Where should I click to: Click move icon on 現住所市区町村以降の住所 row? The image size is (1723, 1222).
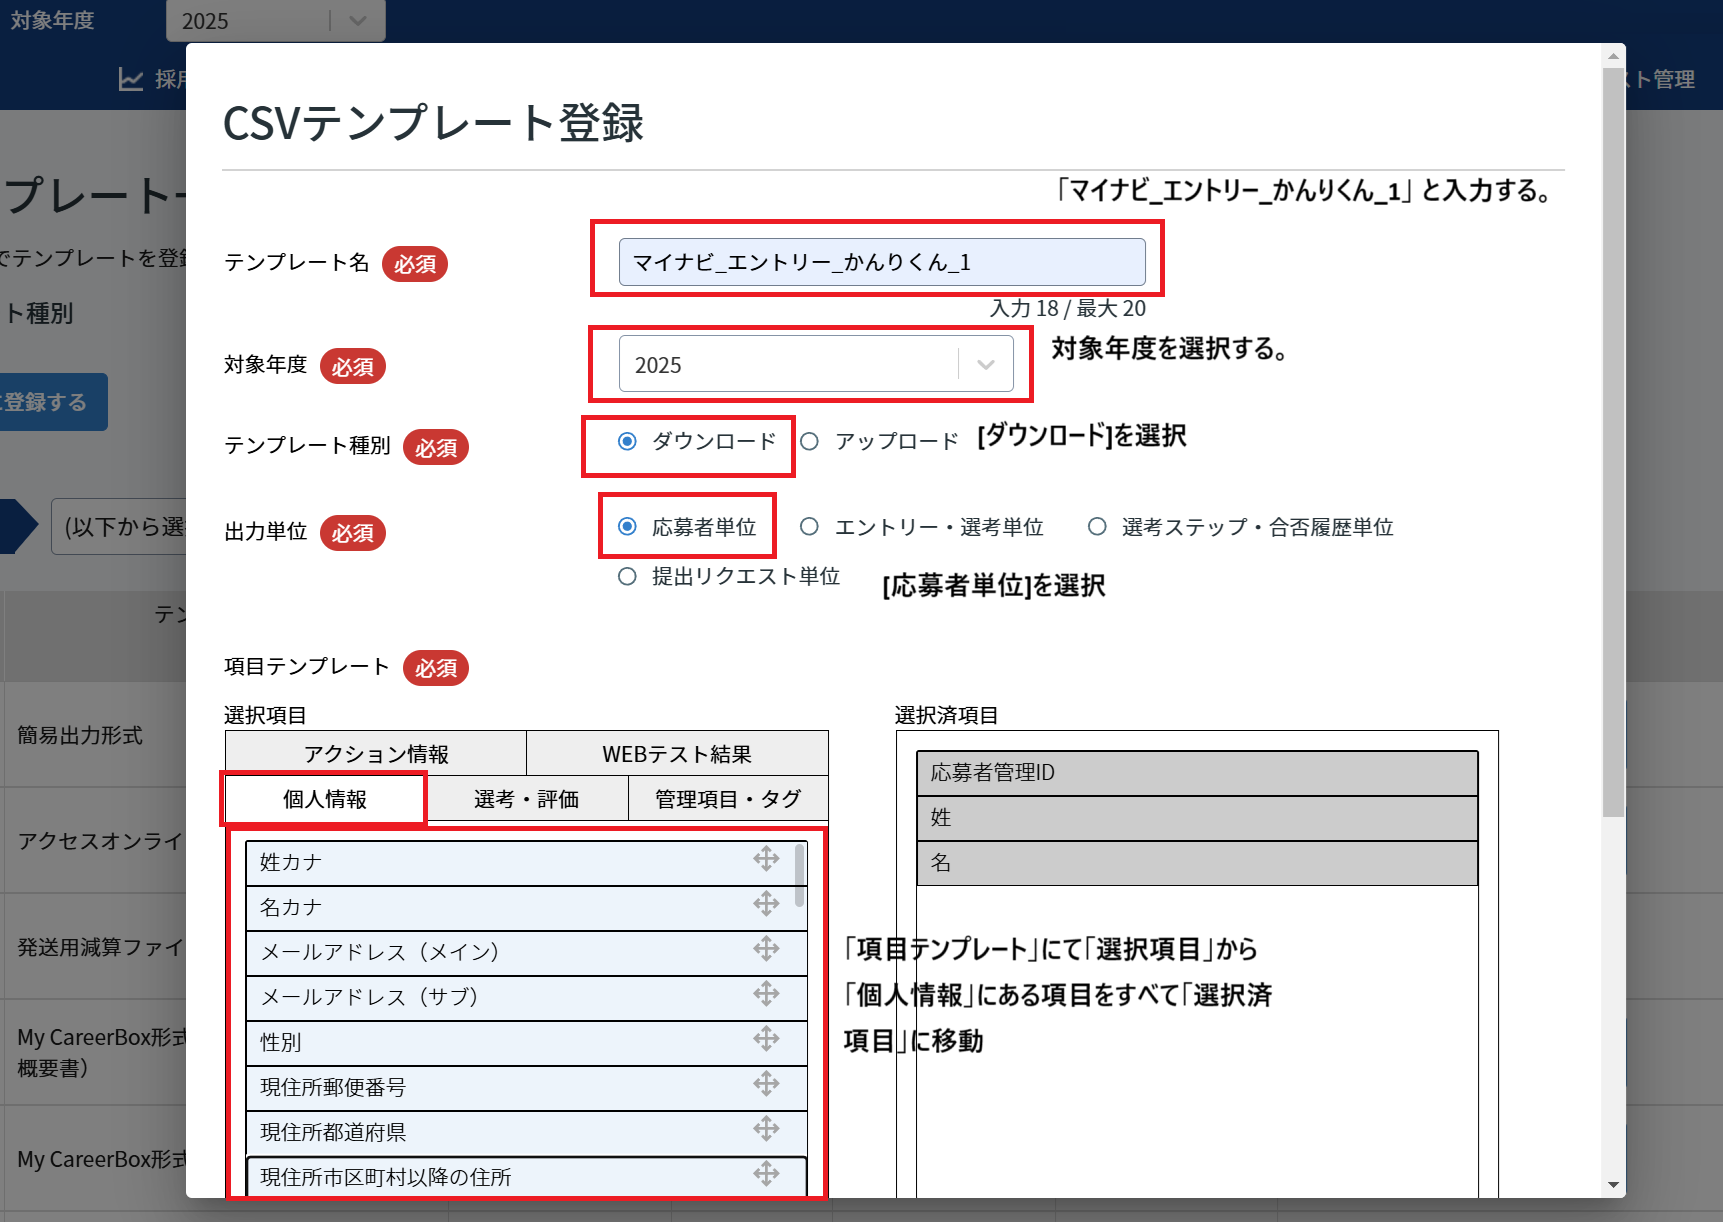766,1174
